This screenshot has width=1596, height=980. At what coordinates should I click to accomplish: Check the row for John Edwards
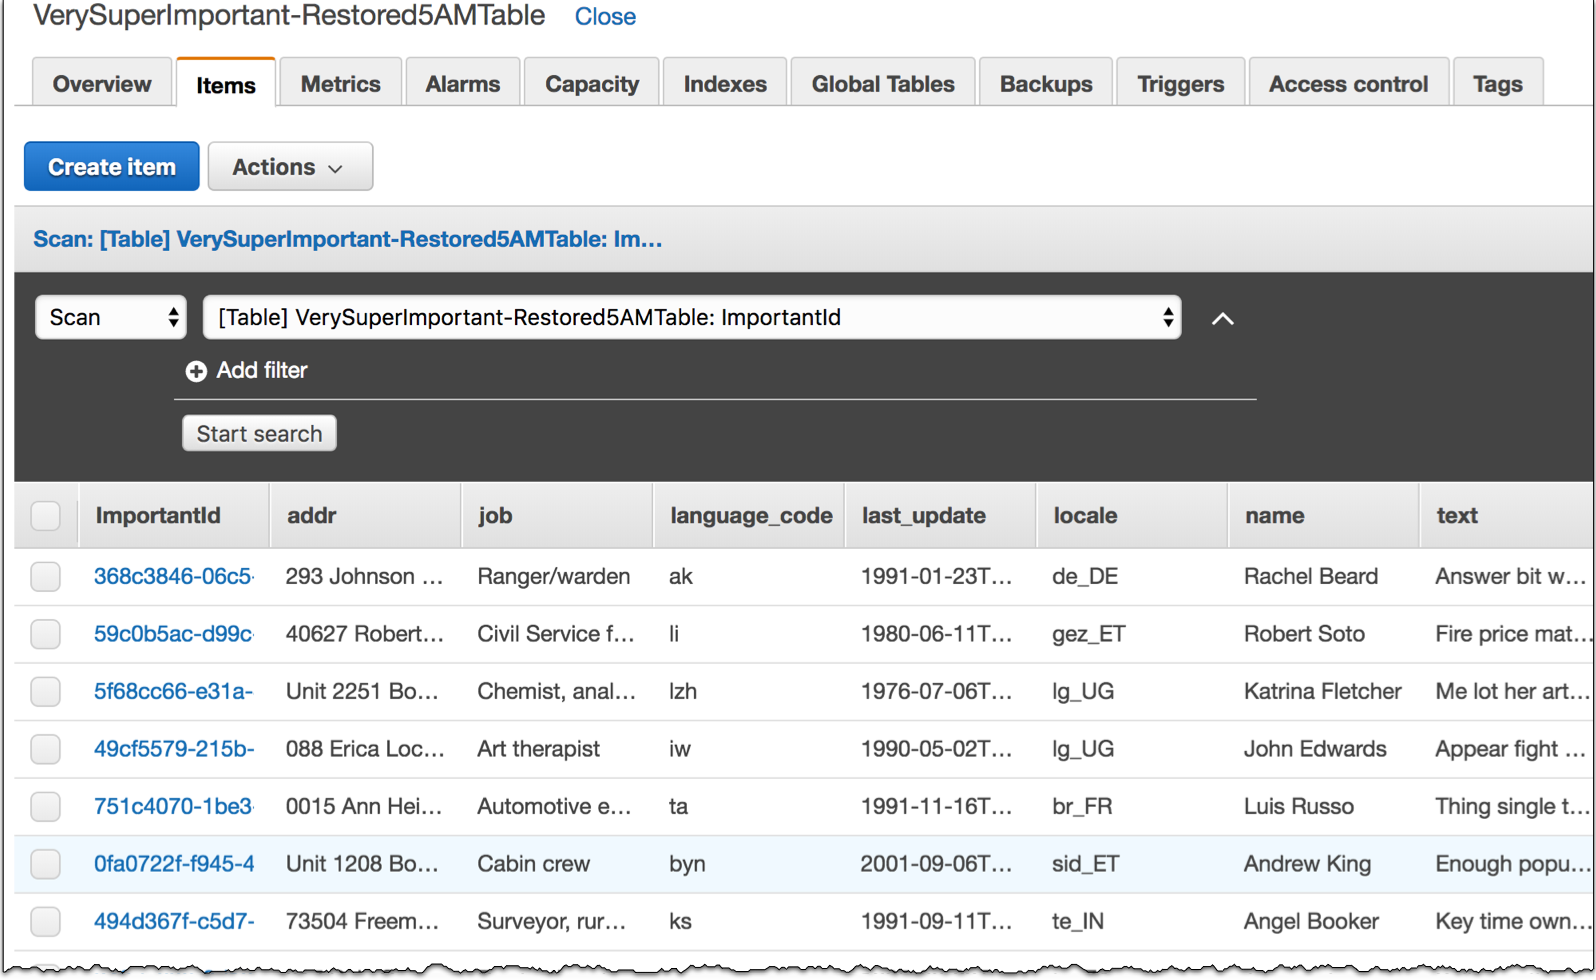[x=45, y=749]
